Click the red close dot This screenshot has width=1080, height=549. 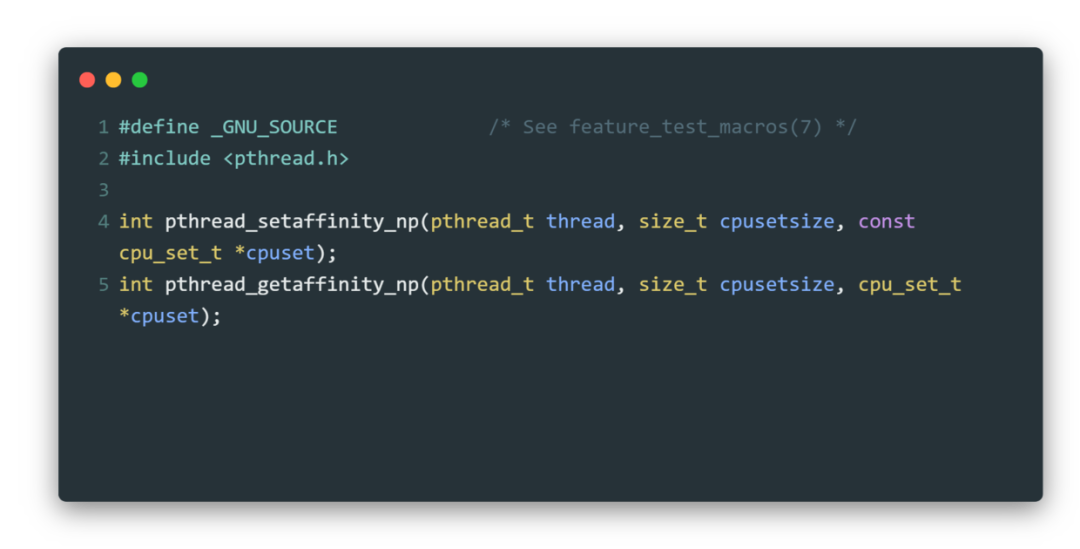(87, 80)
